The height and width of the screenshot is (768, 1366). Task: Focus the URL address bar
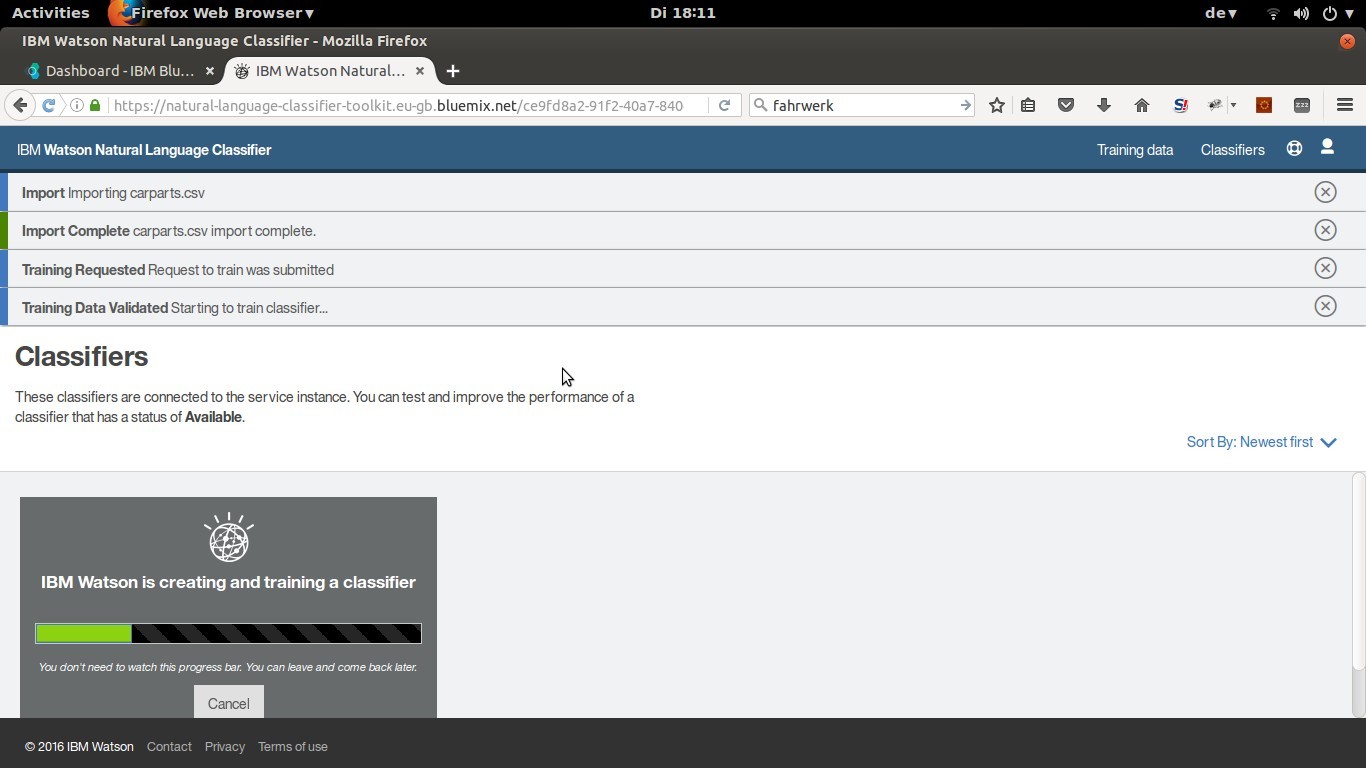click(397, 105)
